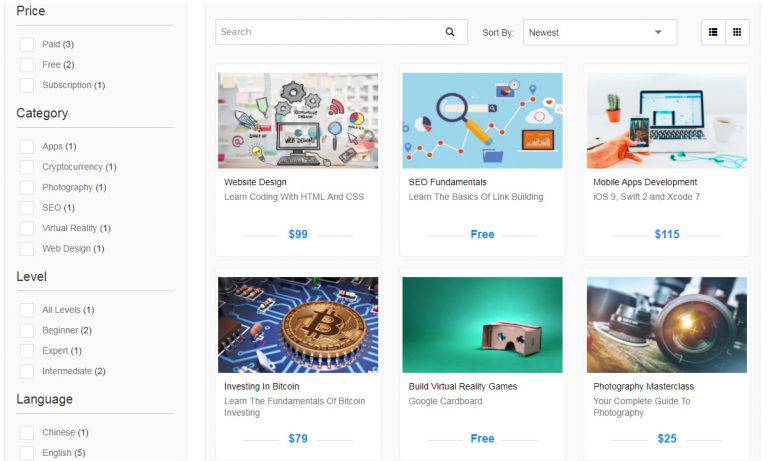The image size is (768, 461).
Task: Toggle the English language filter
Action: (x=27, y=453)
